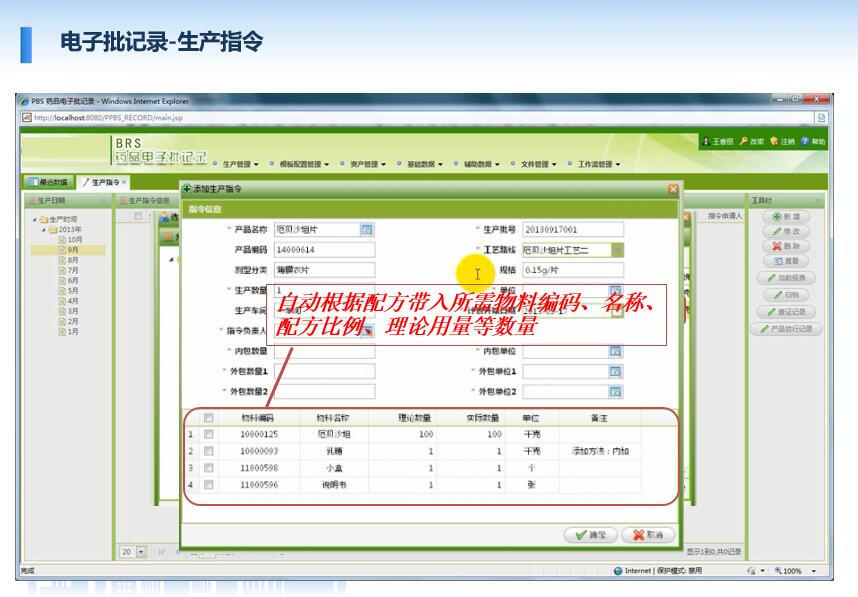Click the lookup icon beside 产品名称 field
The image size is (858, 597).
pyautogui.click(x=366, y=230)
